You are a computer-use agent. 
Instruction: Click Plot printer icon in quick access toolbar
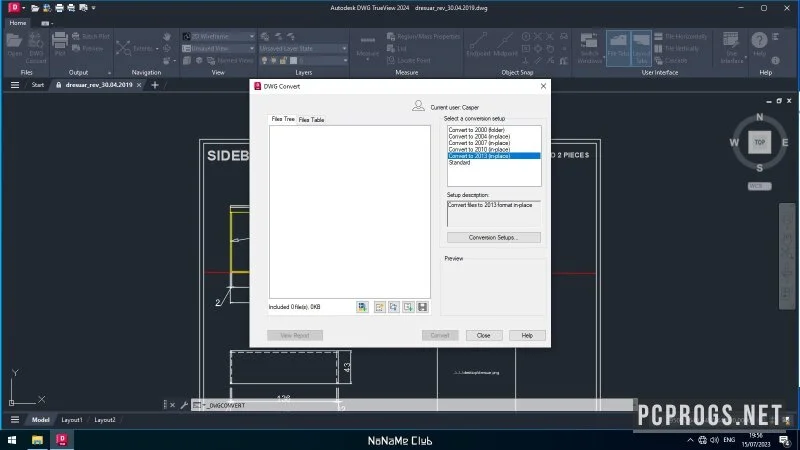[x=59, y=8]
